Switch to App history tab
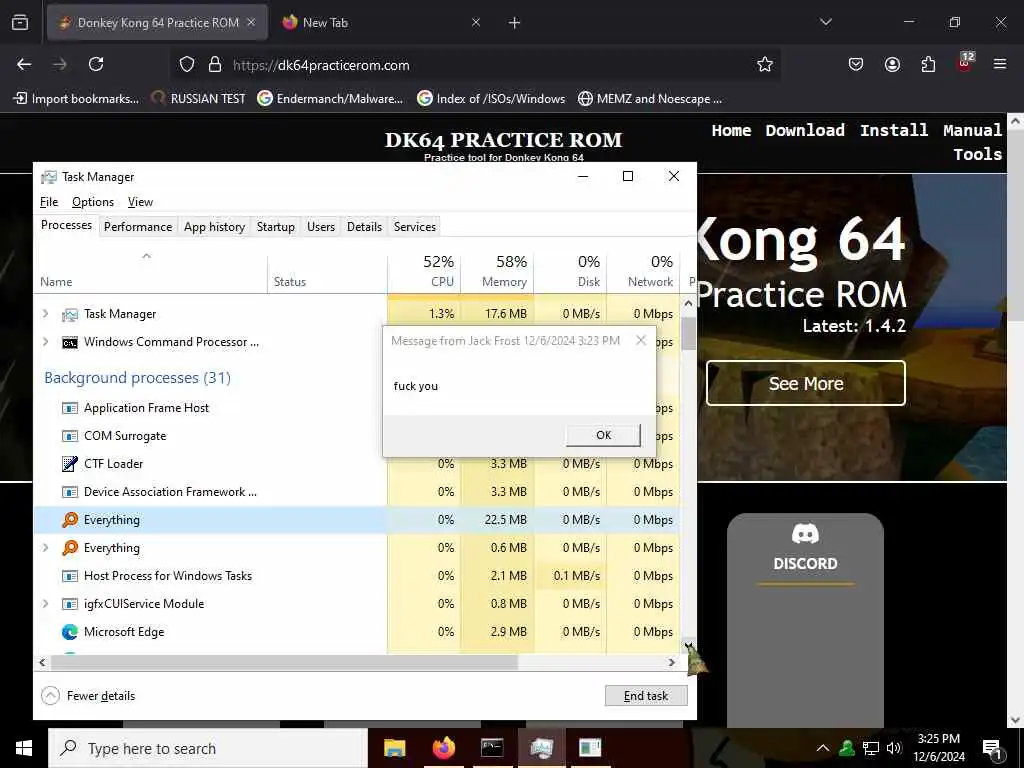Screen dimensions: 1024x768 click(x=214, y=227)
